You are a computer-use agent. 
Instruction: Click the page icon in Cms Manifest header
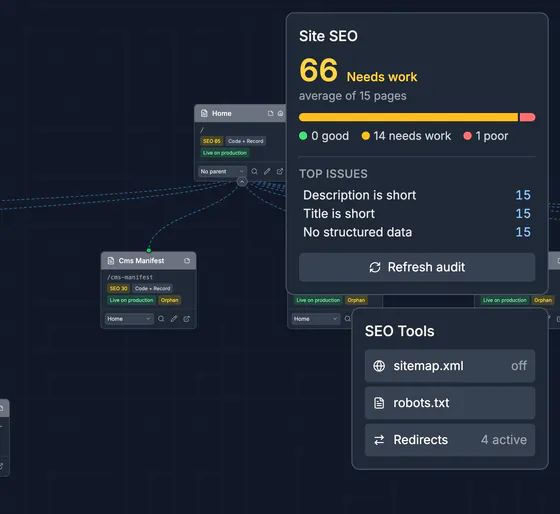pos(187,261)
